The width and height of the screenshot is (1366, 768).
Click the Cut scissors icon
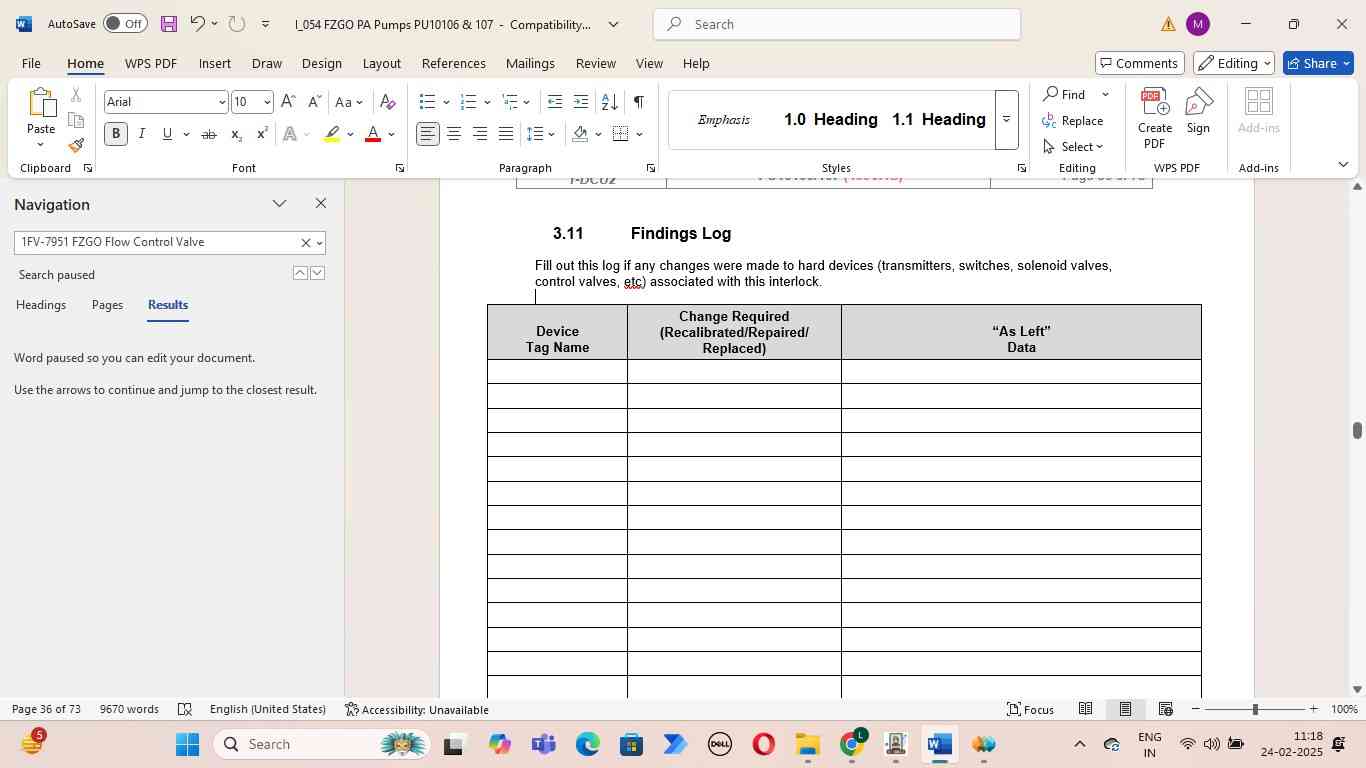[x=76, y=96]
